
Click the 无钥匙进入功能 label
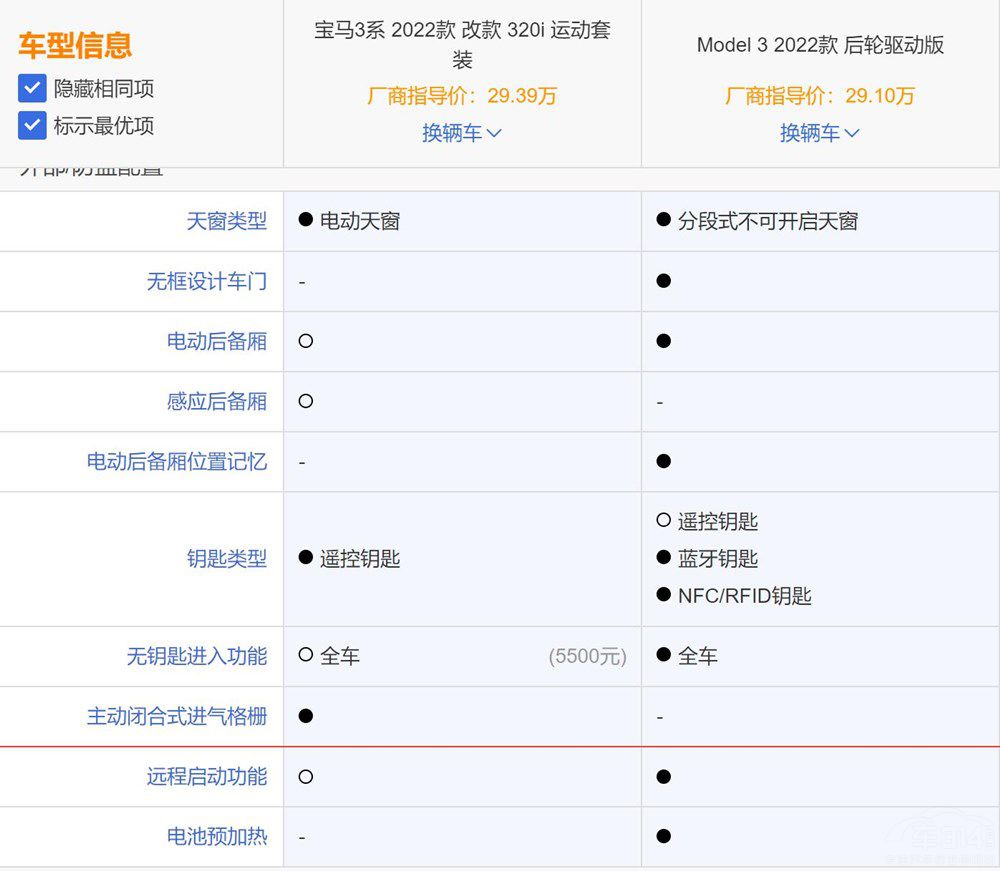[196, 656]
